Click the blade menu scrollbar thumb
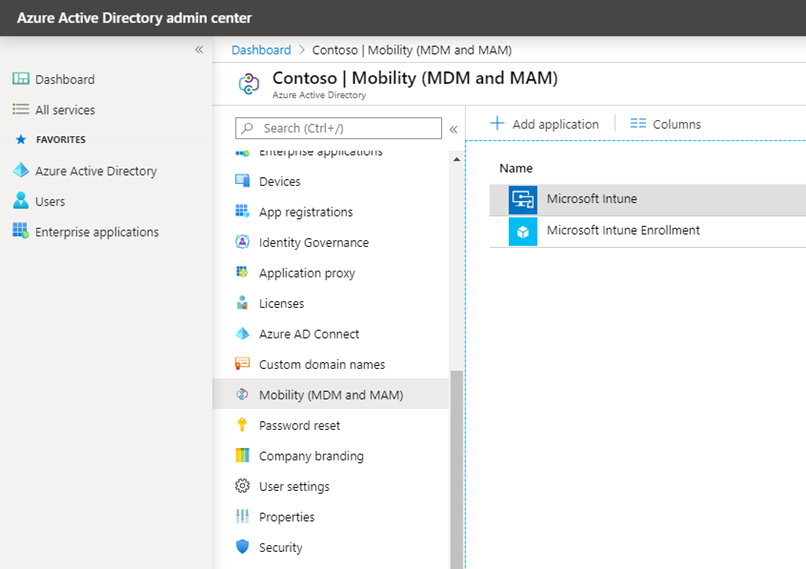The image size is (806, 569). [456, 469]
